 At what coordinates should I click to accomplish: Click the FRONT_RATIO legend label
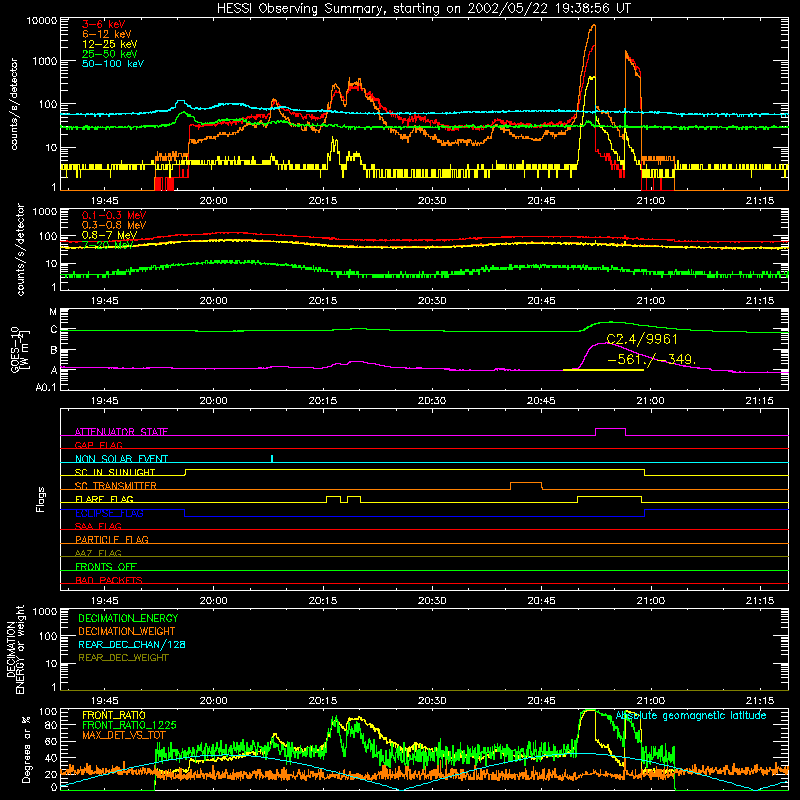tap(114, 715)
